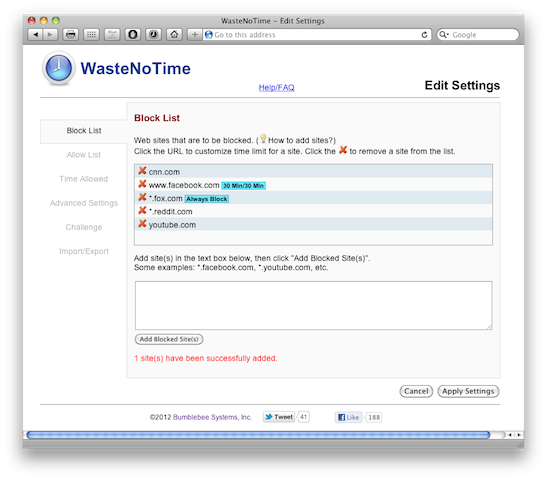Open Top Sites grid icon in toolbar
Screen dimensions: 547x480
(91, 35)
